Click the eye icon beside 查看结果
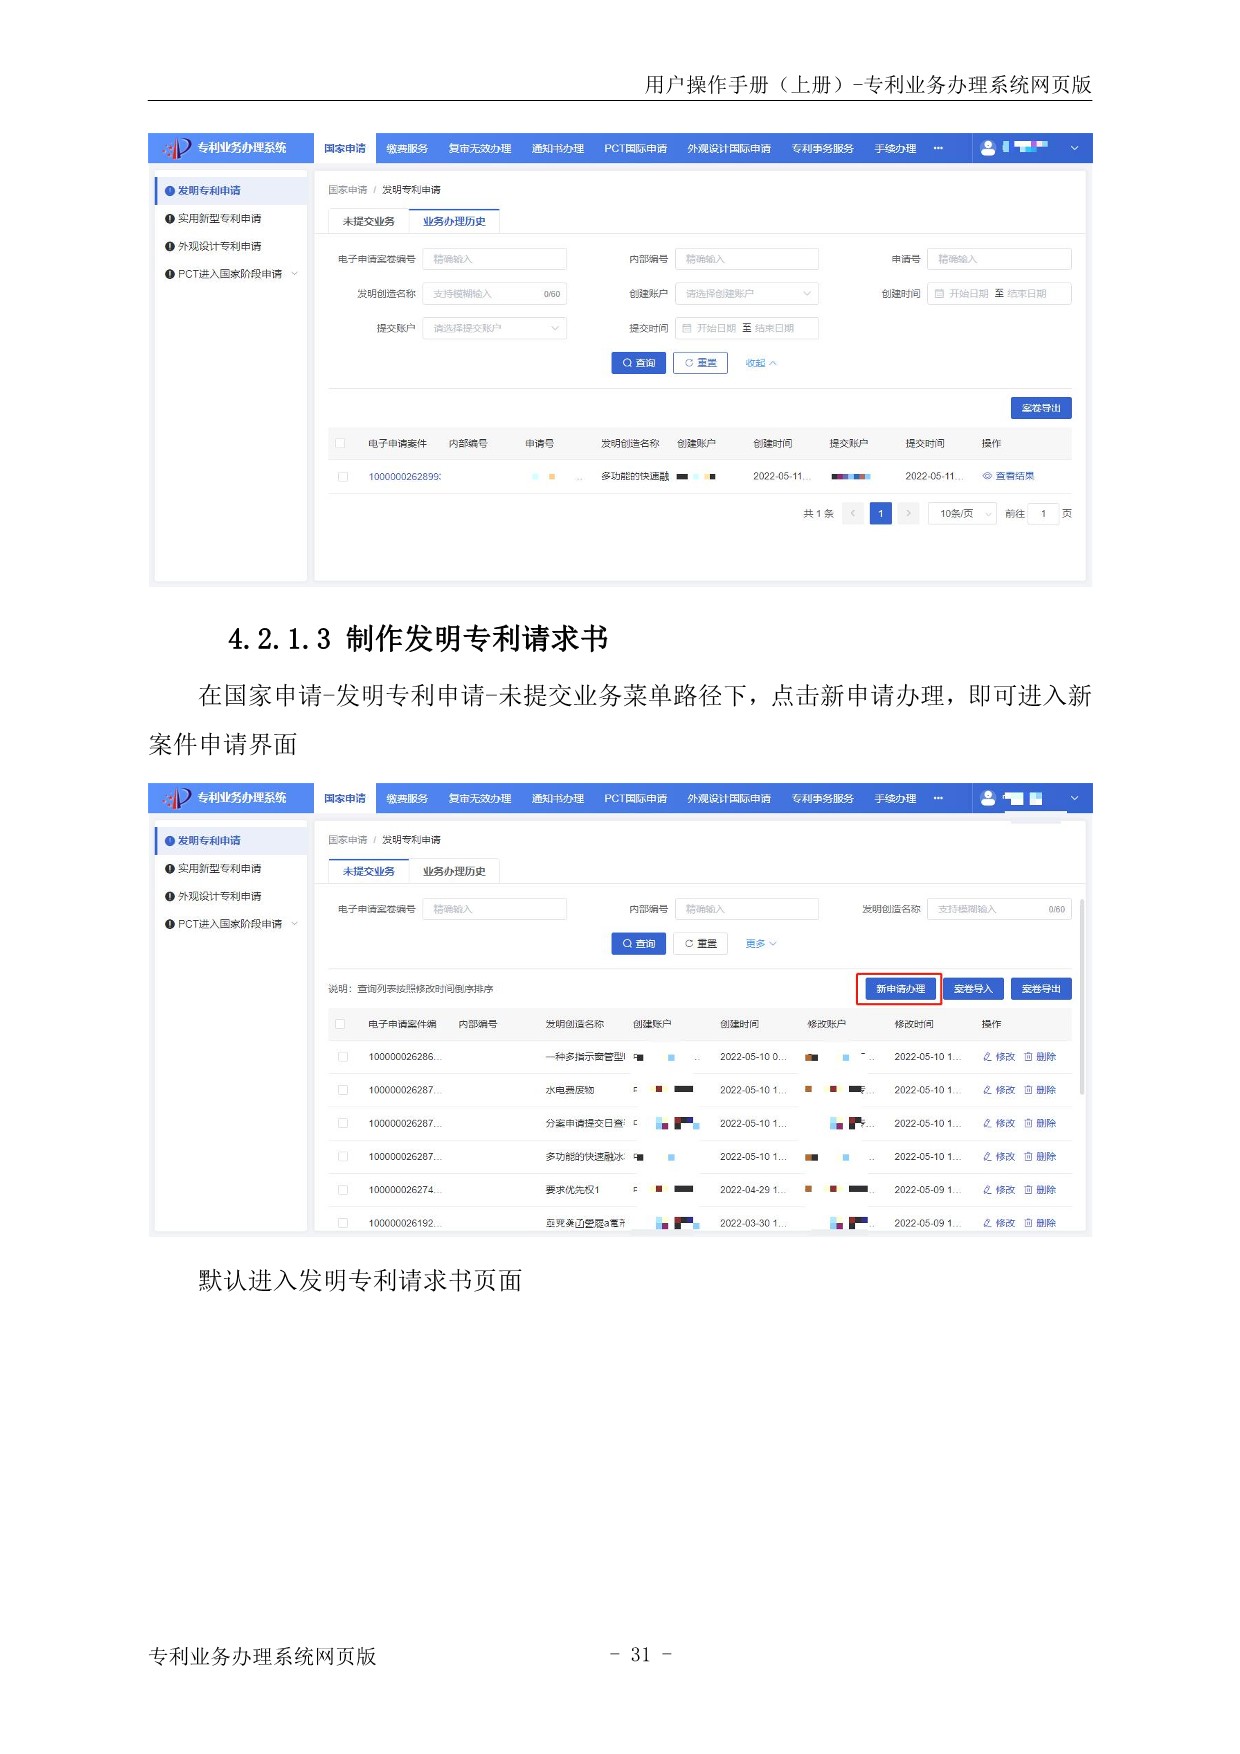Image resolution: width=1240 pixels, height=1754 pixels. 987,476
